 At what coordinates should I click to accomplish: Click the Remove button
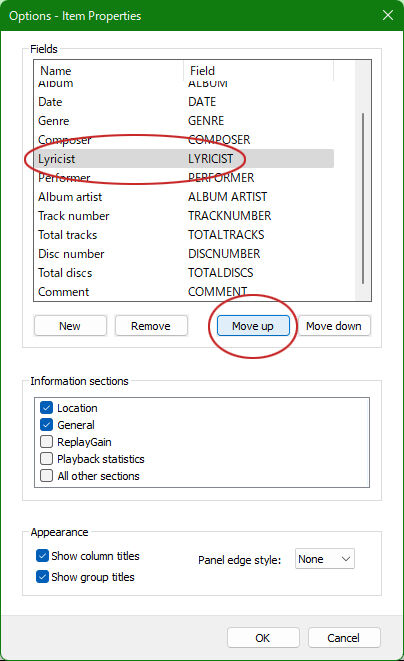[151, 326]
